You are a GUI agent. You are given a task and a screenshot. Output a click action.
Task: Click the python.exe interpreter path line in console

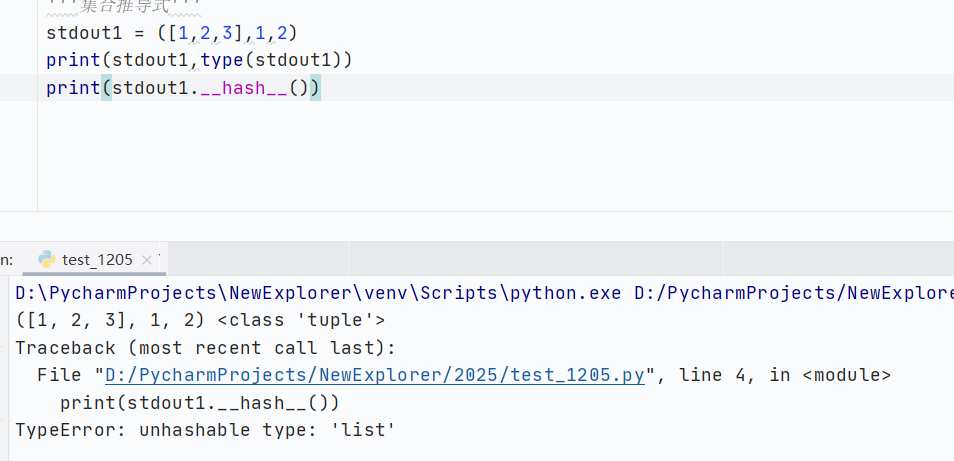[484, 293]
